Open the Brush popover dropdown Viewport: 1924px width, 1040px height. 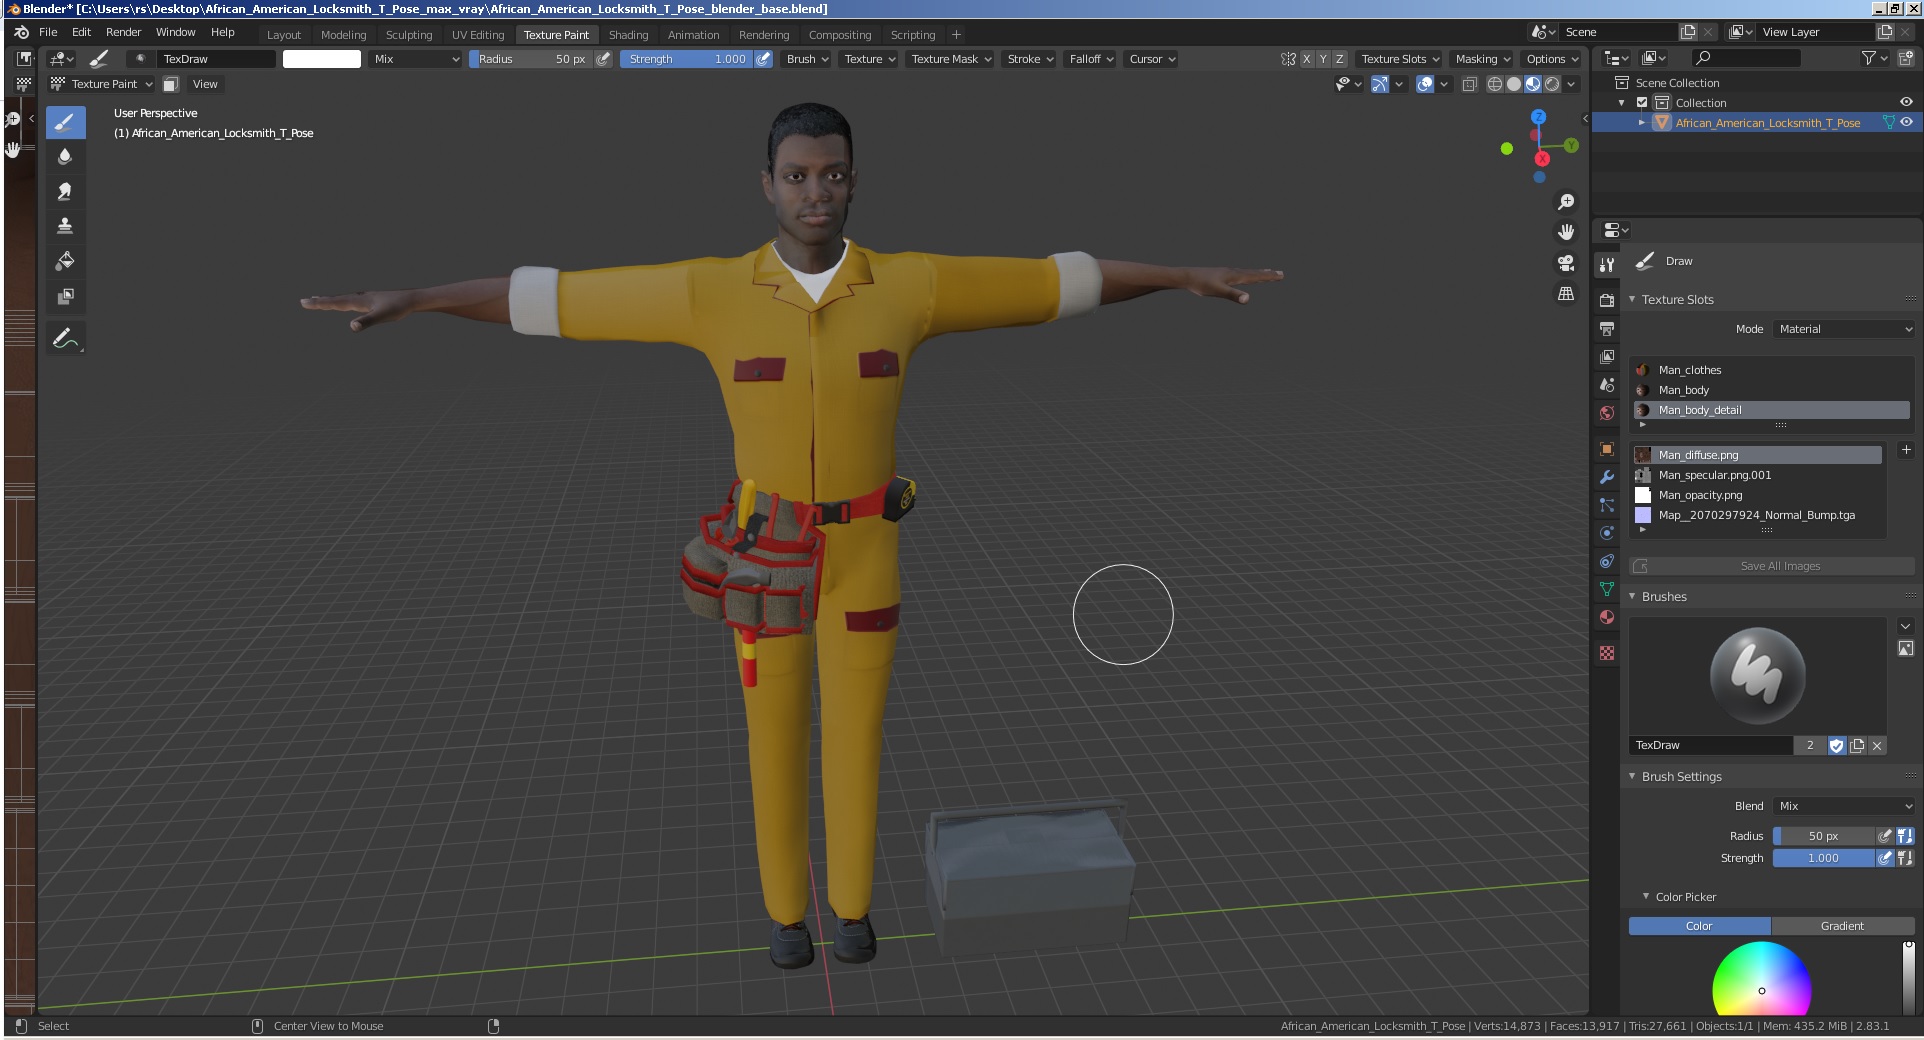(x=807, y=59)
